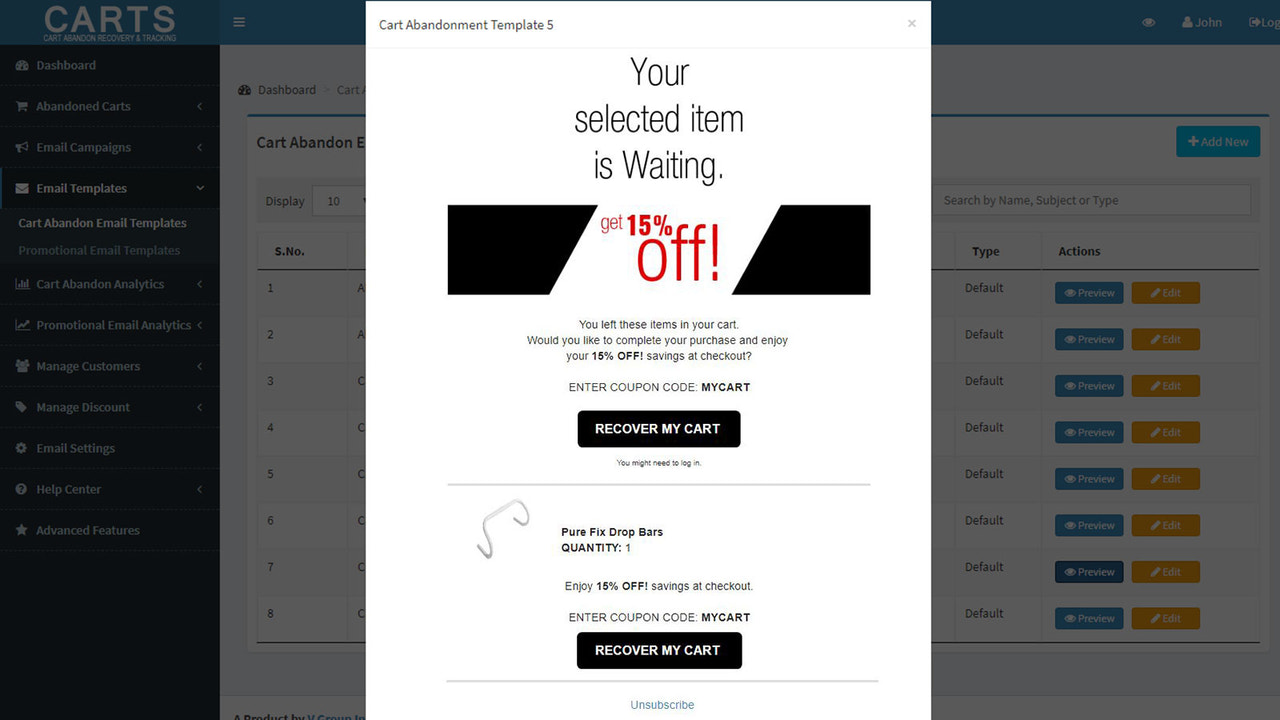Preview template in row 1
Viewport: 1280px width, 720px height.
point(1088,293)
